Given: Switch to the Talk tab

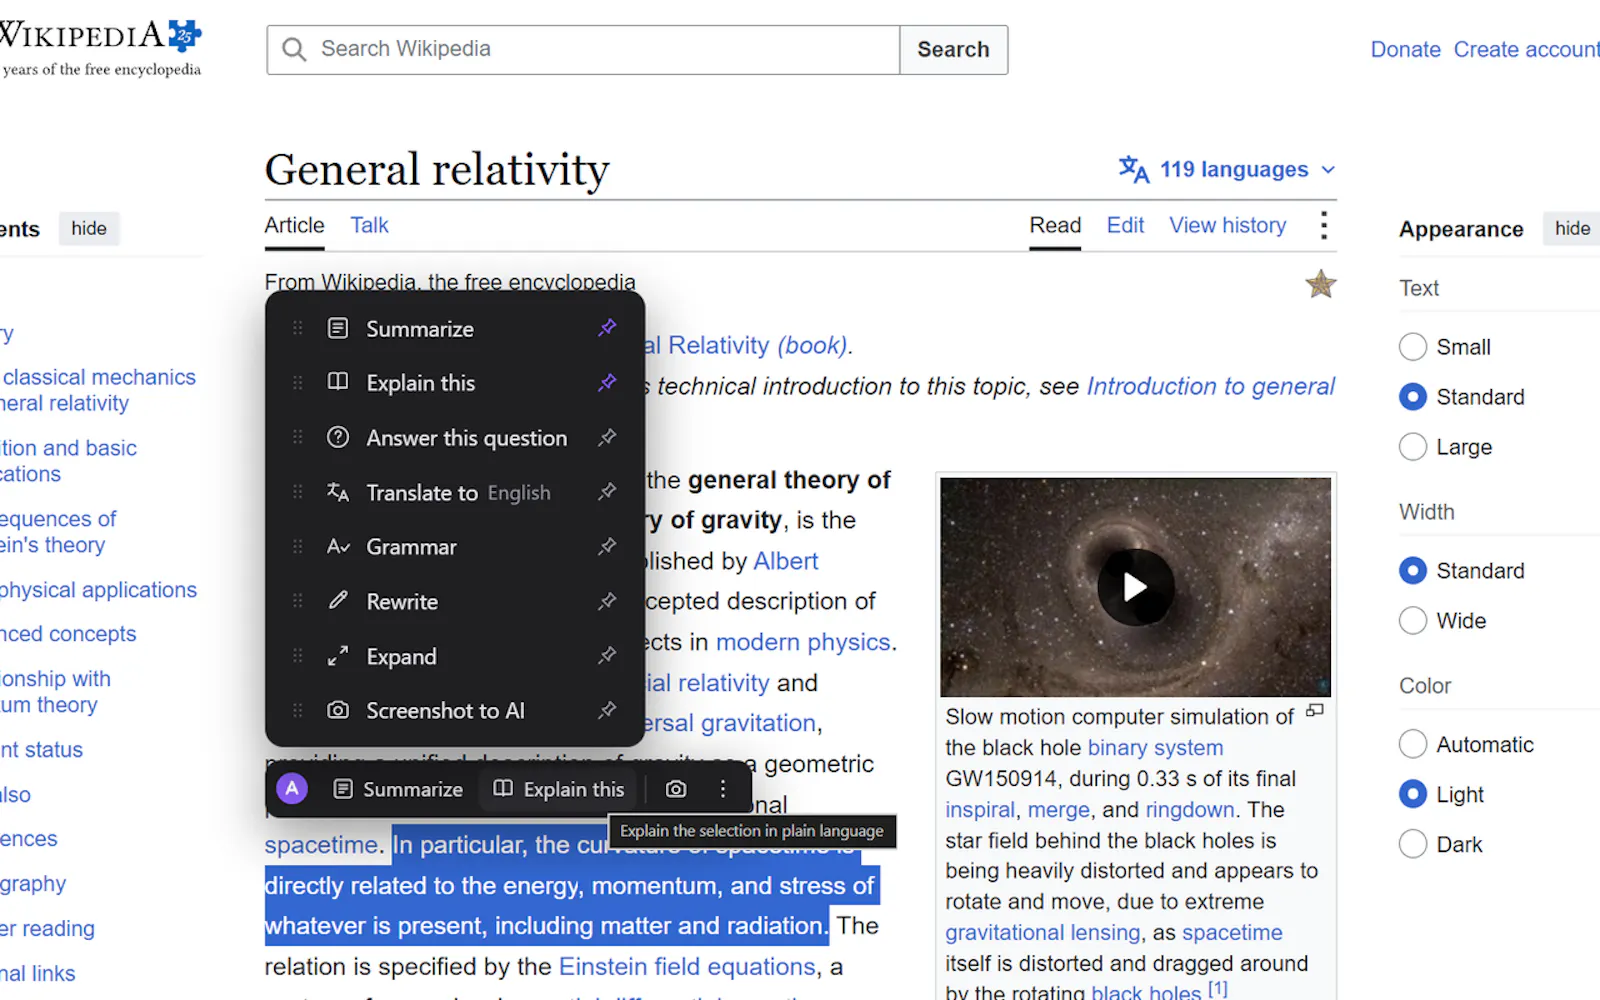Looking at the screenshot, I should click(369, 226).
